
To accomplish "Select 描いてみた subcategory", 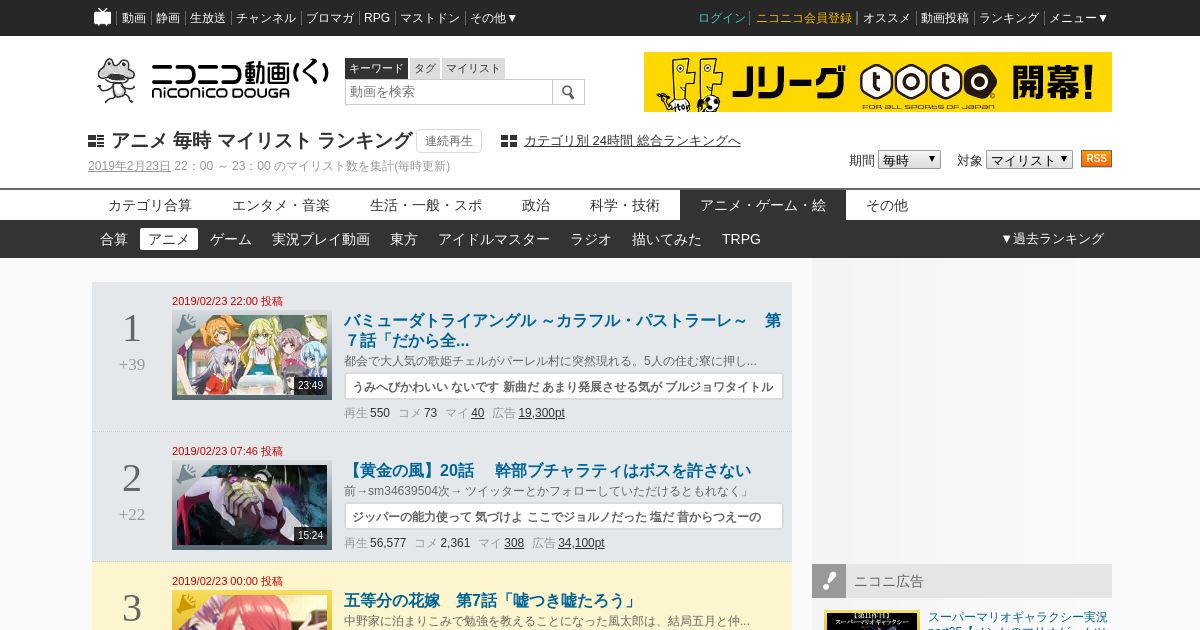I will pos(667,239).
